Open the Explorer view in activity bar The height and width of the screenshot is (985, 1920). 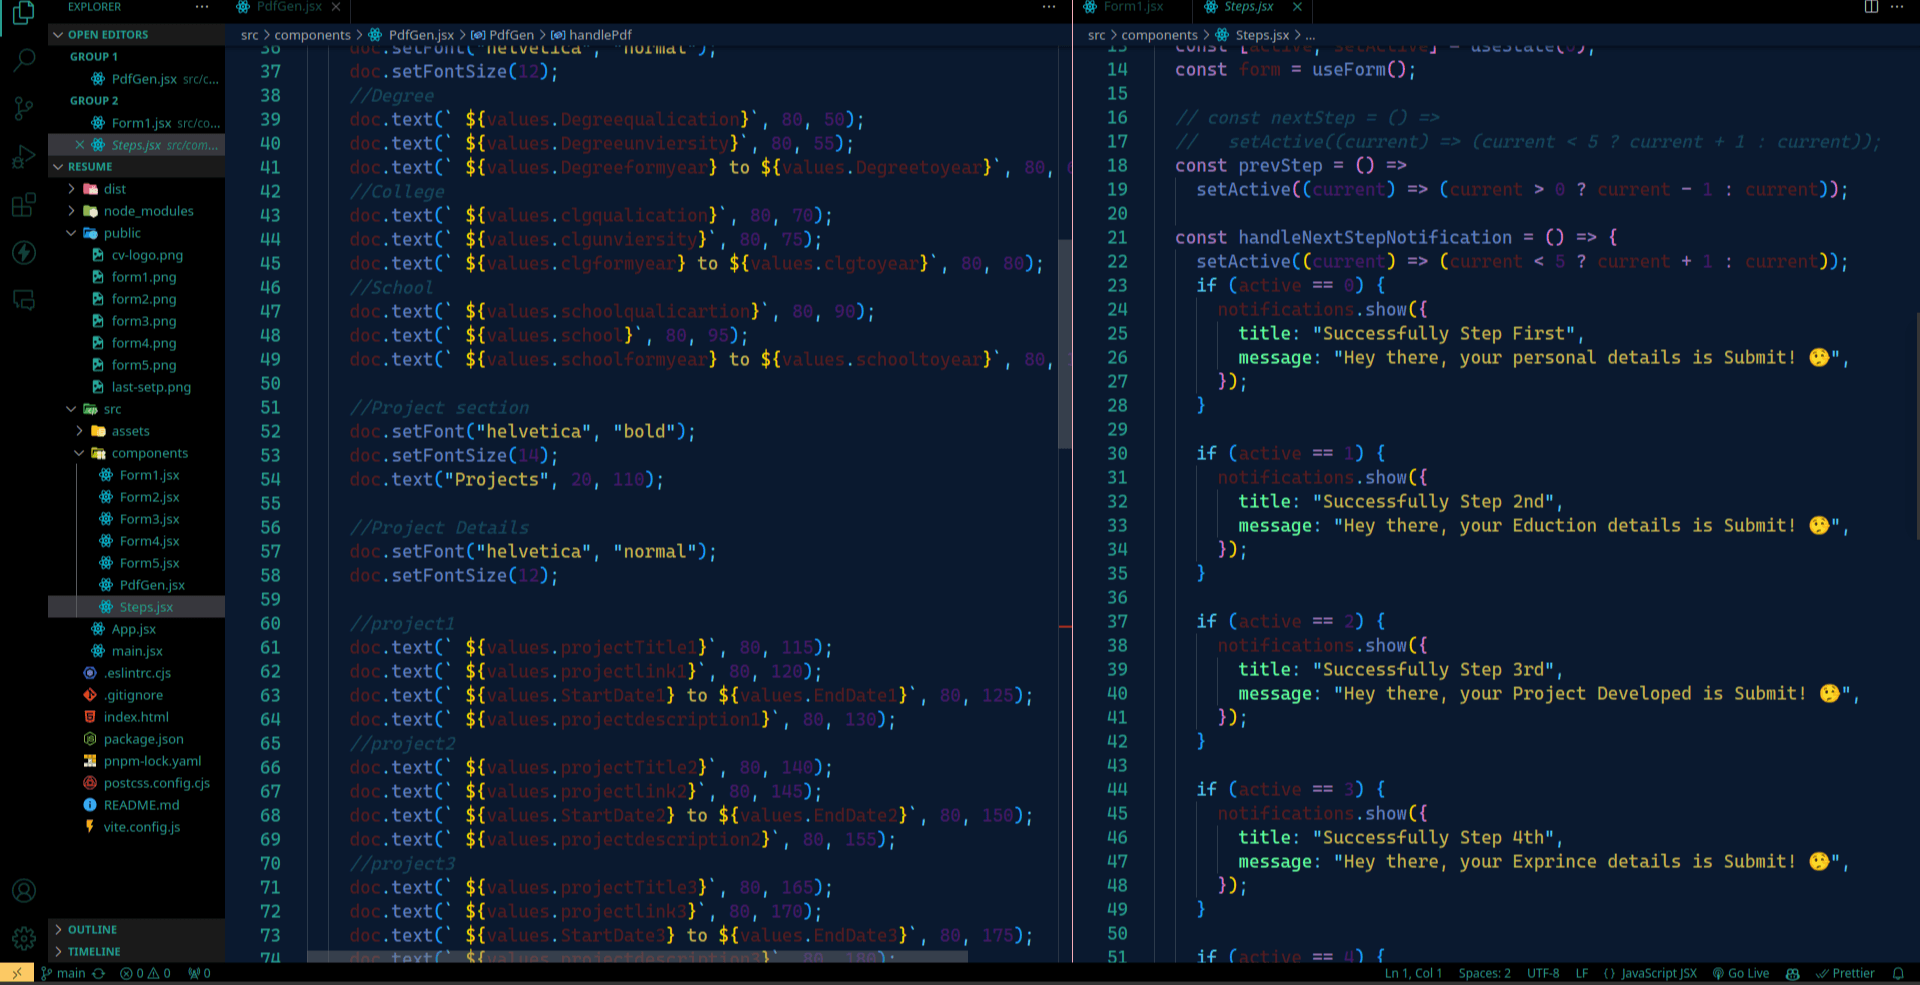pyautogui.click(x=23, y=13)
